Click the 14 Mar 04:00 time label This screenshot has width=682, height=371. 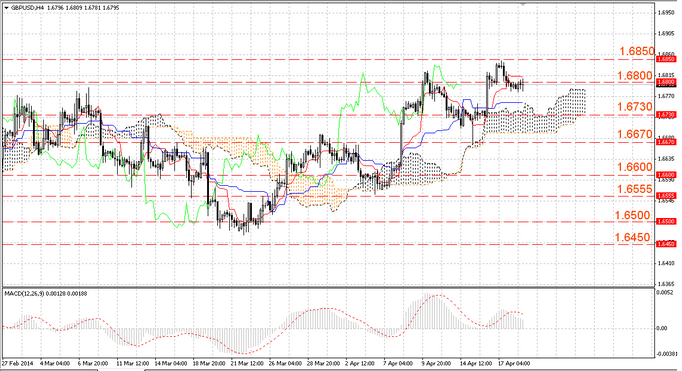coord(171,363)
